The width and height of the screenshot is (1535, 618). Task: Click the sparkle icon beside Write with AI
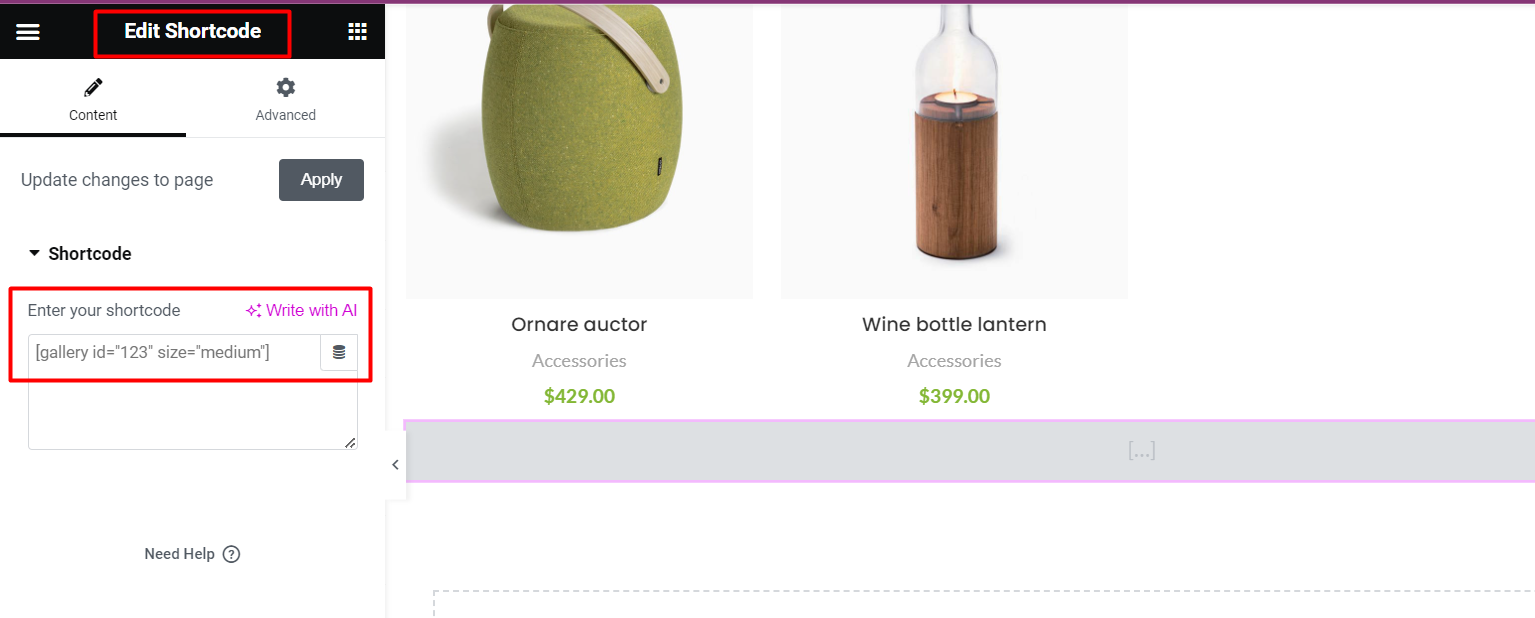click(254, 311)
